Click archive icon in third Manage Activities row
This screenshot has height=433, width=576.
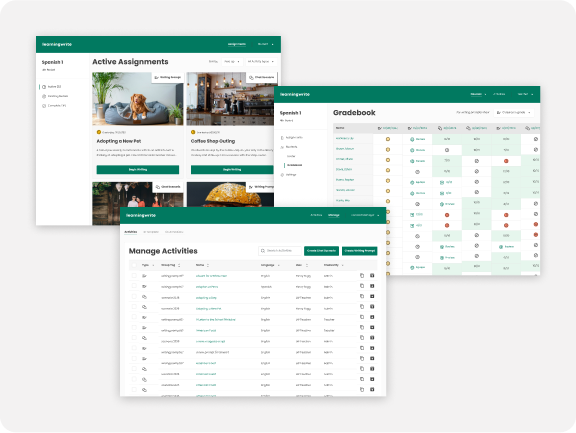click(x=372, y=296)
